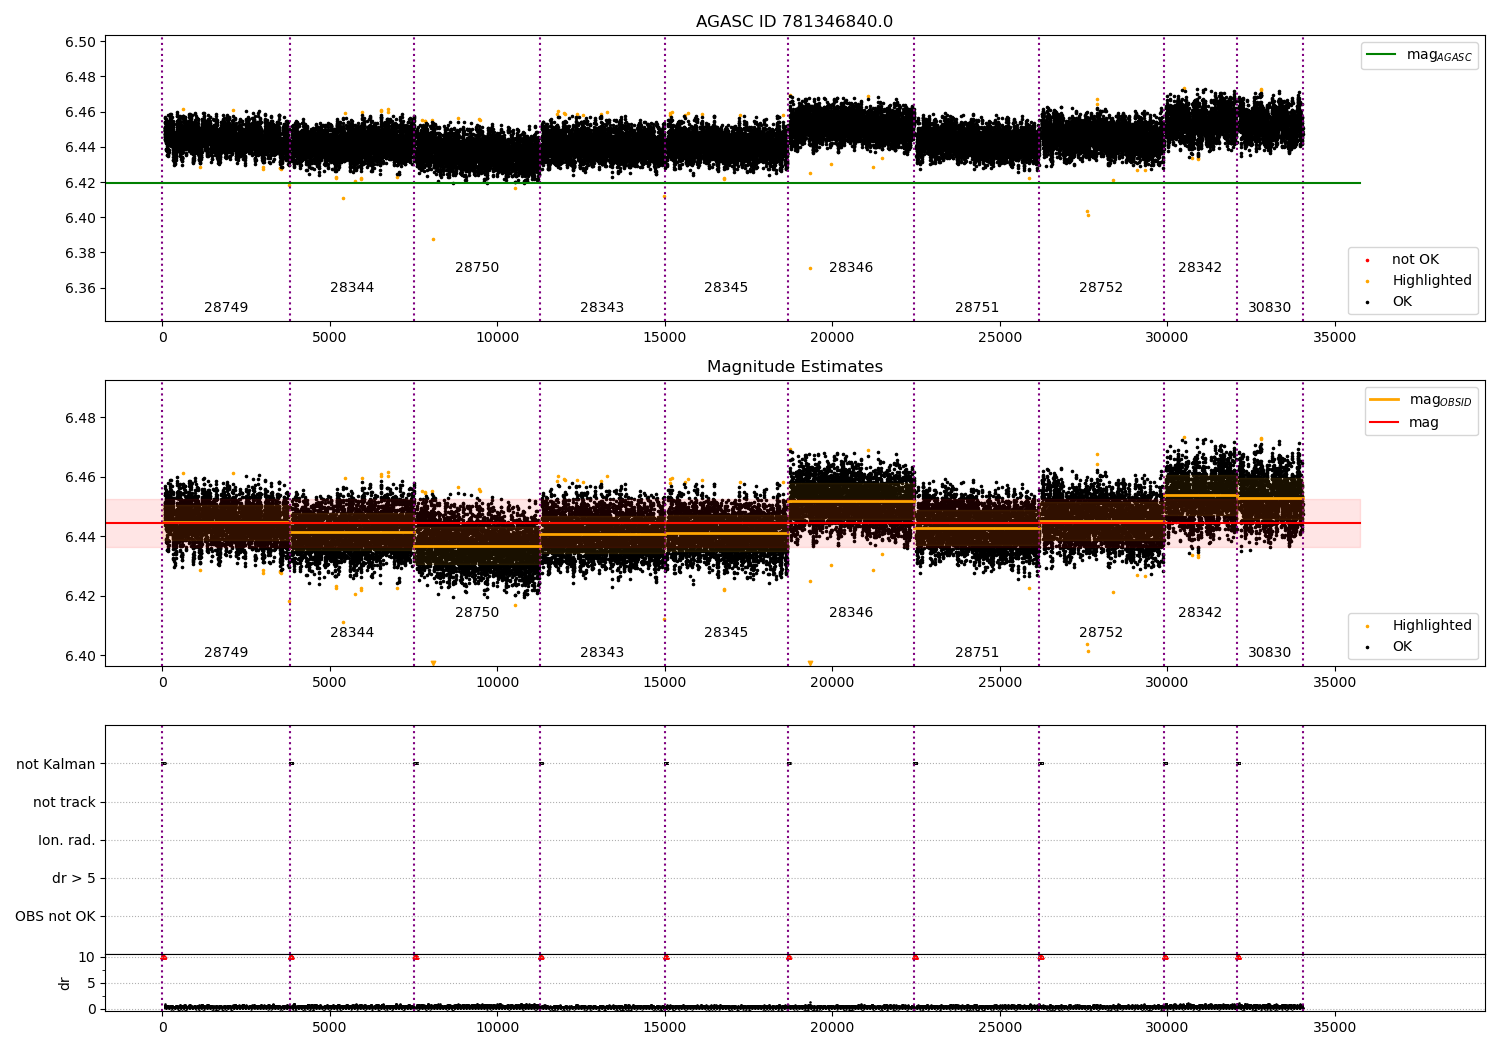The image size is (1500, 1050).
Task: Click the plot title 'AGASC ID 781346840.0'
Action: click(x=794, y=22)
